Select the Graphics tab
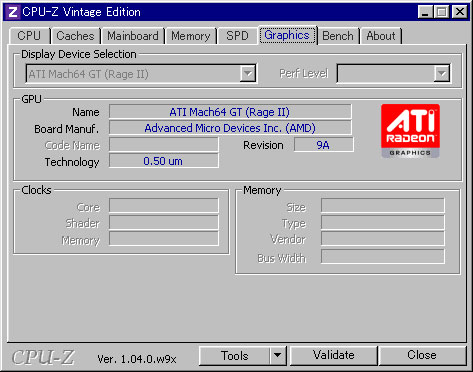The height and width of the screenshot is (372, 473). pos(287,35)
